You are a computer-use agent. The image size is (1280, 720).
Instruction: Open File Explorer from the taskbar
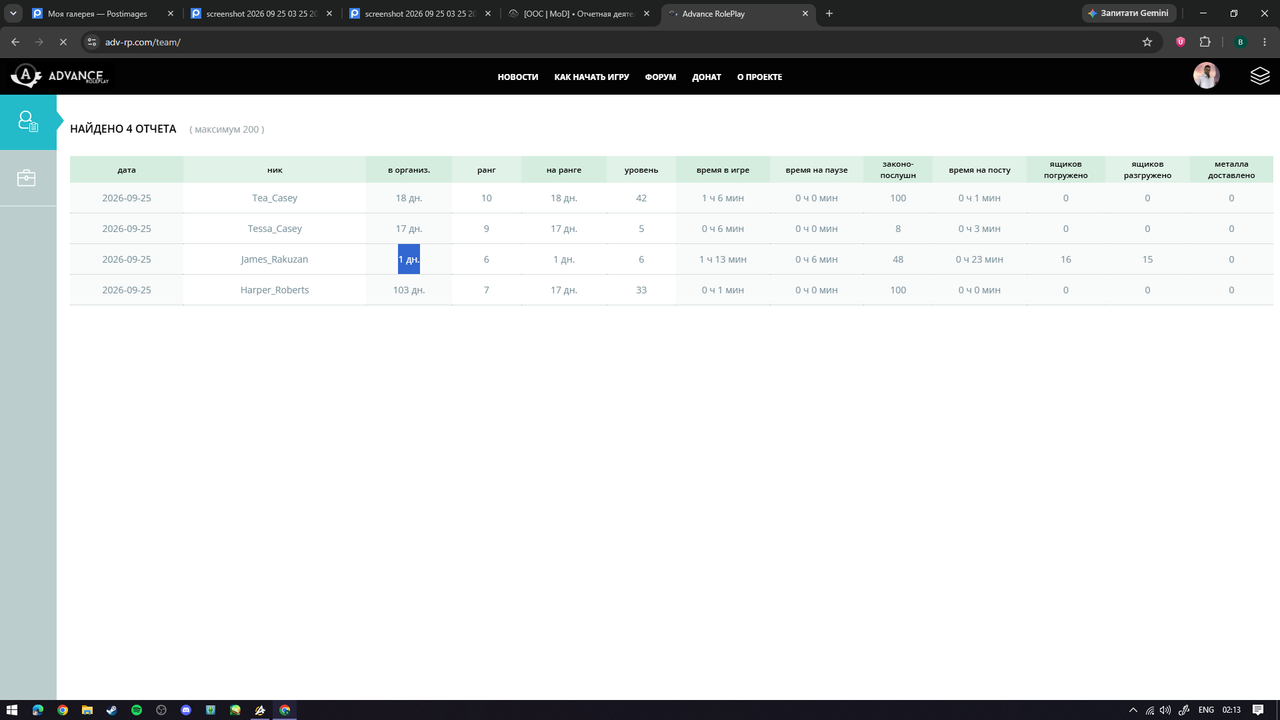pos(87,710)
